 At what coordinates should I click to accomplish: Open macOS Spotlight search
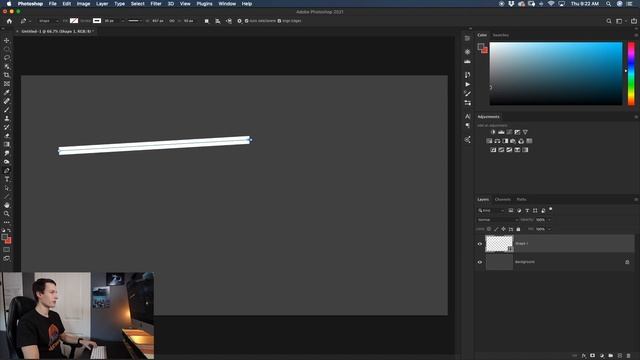pos(608,4)
